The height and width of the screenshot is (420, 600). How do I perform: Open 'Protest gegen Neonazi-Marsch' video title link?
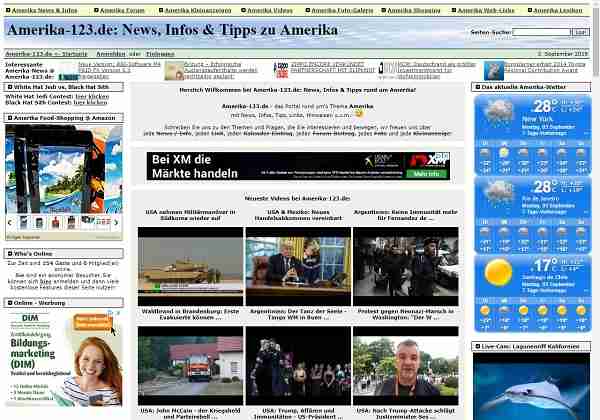(x=406, y=314)
